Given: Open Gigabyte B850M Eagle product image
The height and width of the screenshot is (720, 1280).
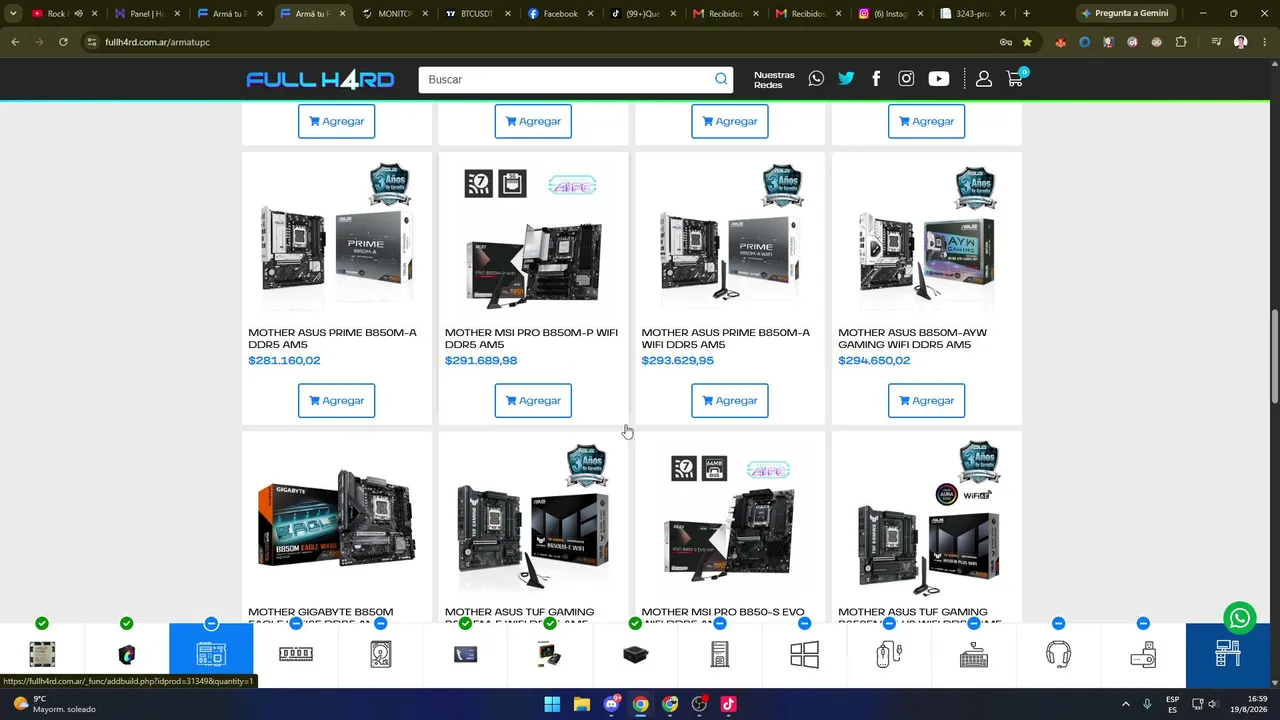Looking at the screenshot, I should pyautogui.click(x=336, y=518).
